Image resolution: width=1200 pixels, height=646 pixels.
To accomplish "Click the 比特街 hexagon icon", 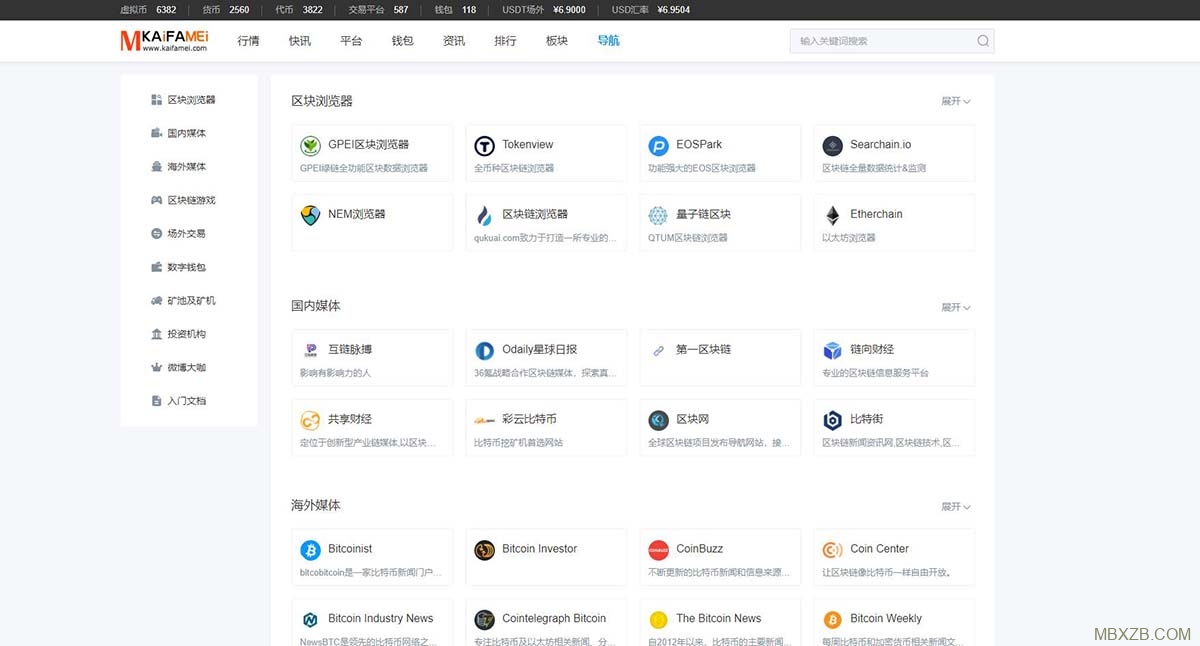I will tap(833, 421).
